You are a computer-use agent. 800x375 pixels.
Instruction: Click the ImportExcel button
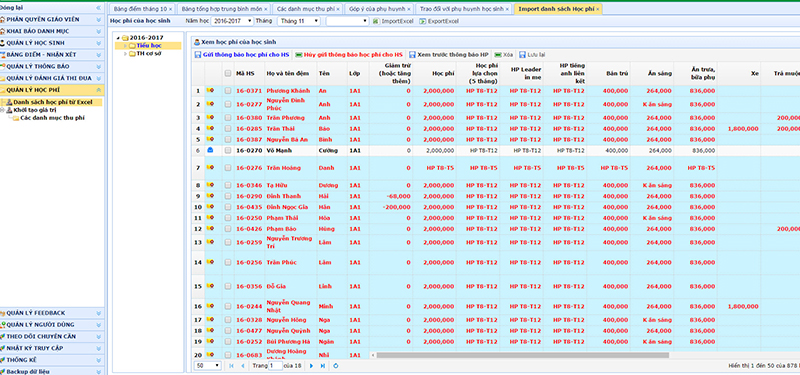[x=393, y=21]
